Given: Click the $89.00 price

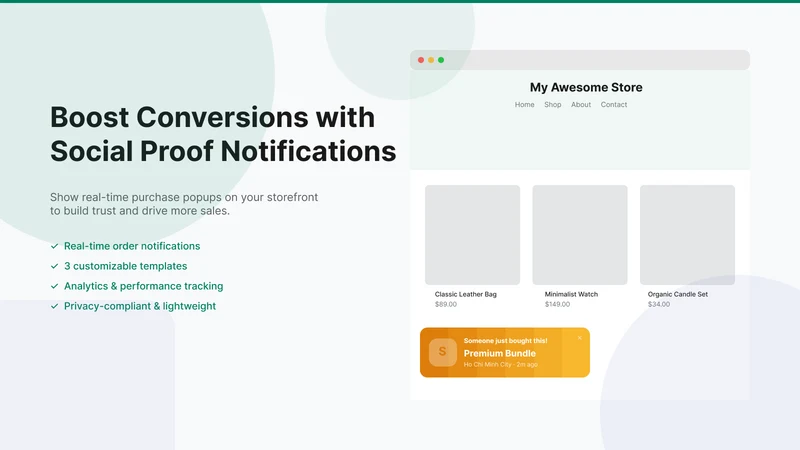Looking at the screenshot, I should [x=446, y=304].
